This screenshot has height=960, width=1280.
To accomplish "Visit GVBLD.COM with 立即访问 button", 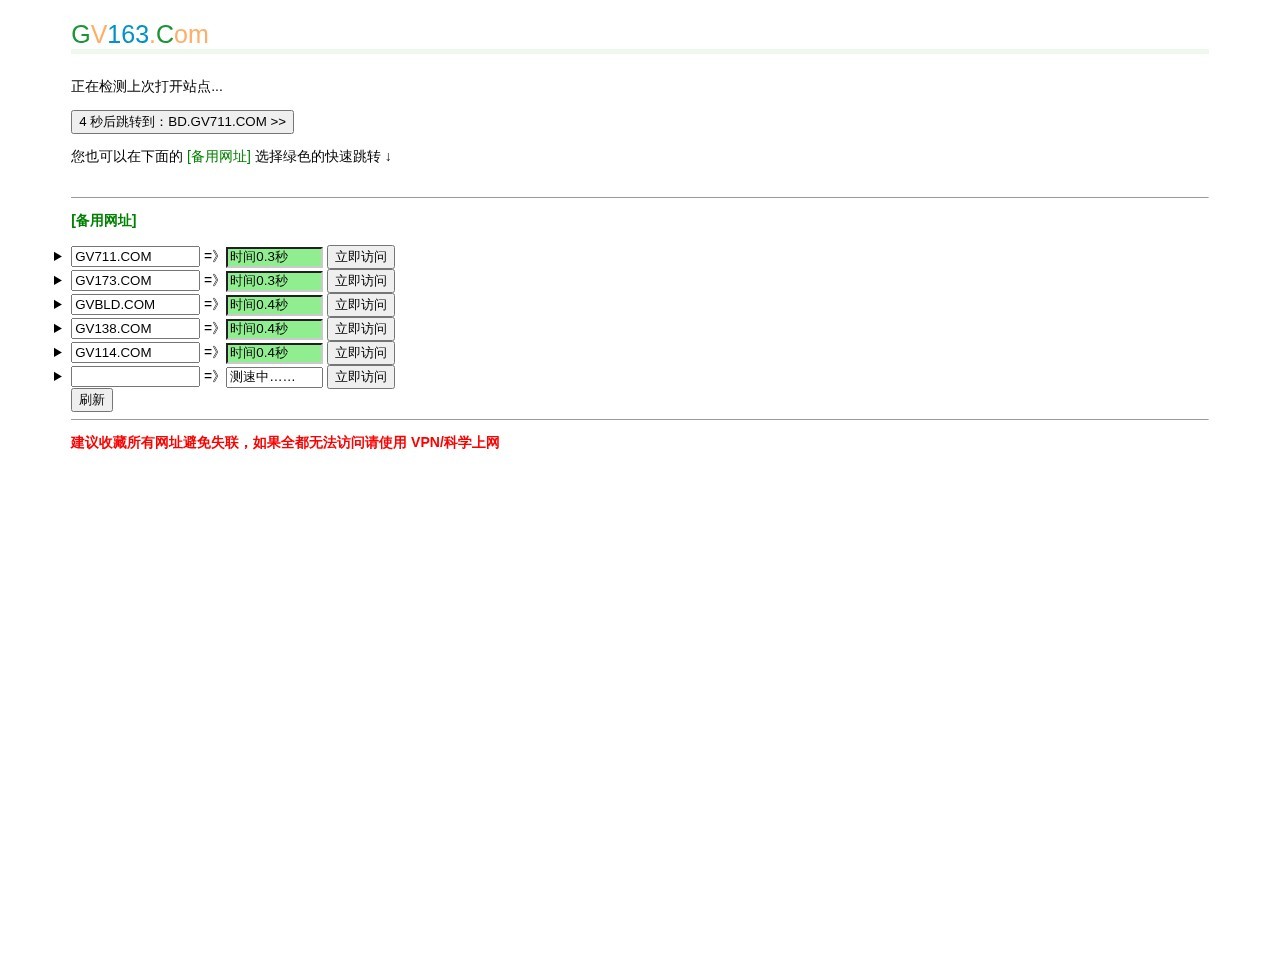I will tap(361, 305).
